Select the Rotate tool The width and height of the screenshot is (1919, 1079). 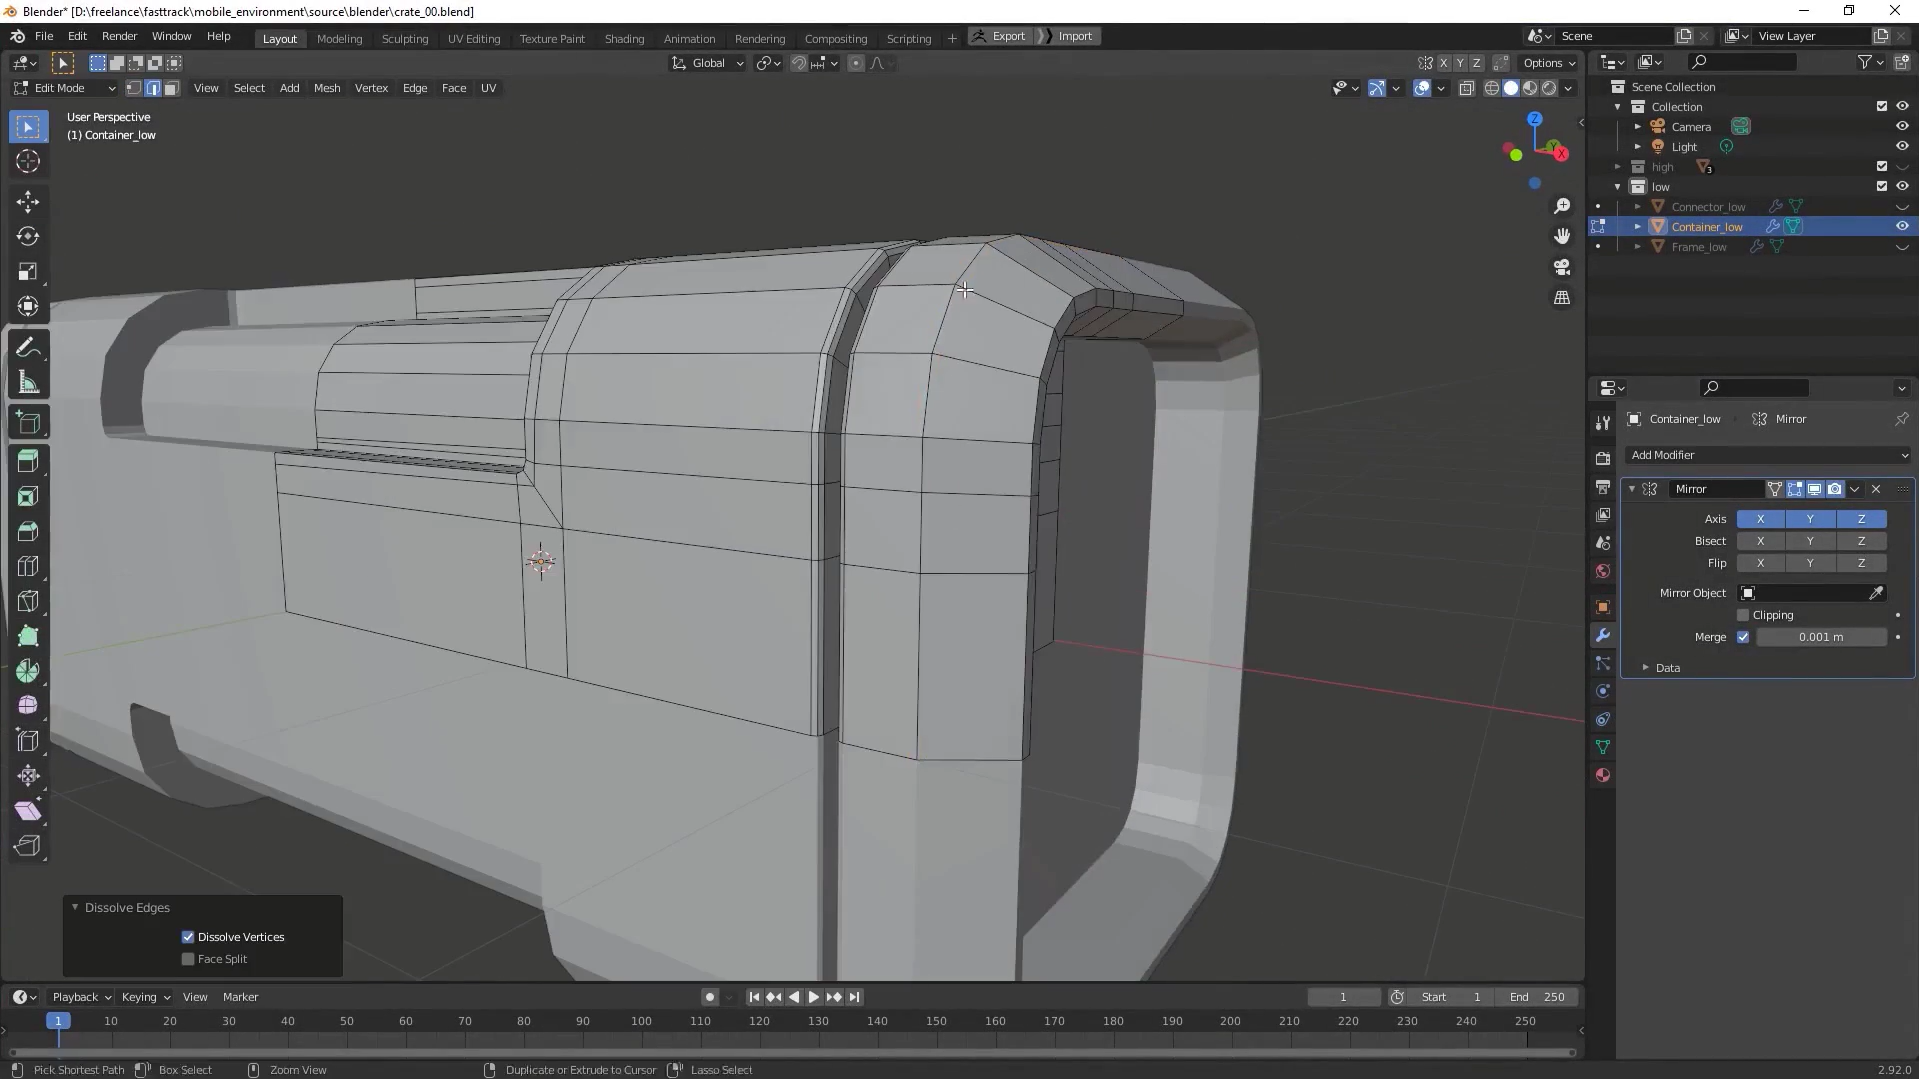28,237
